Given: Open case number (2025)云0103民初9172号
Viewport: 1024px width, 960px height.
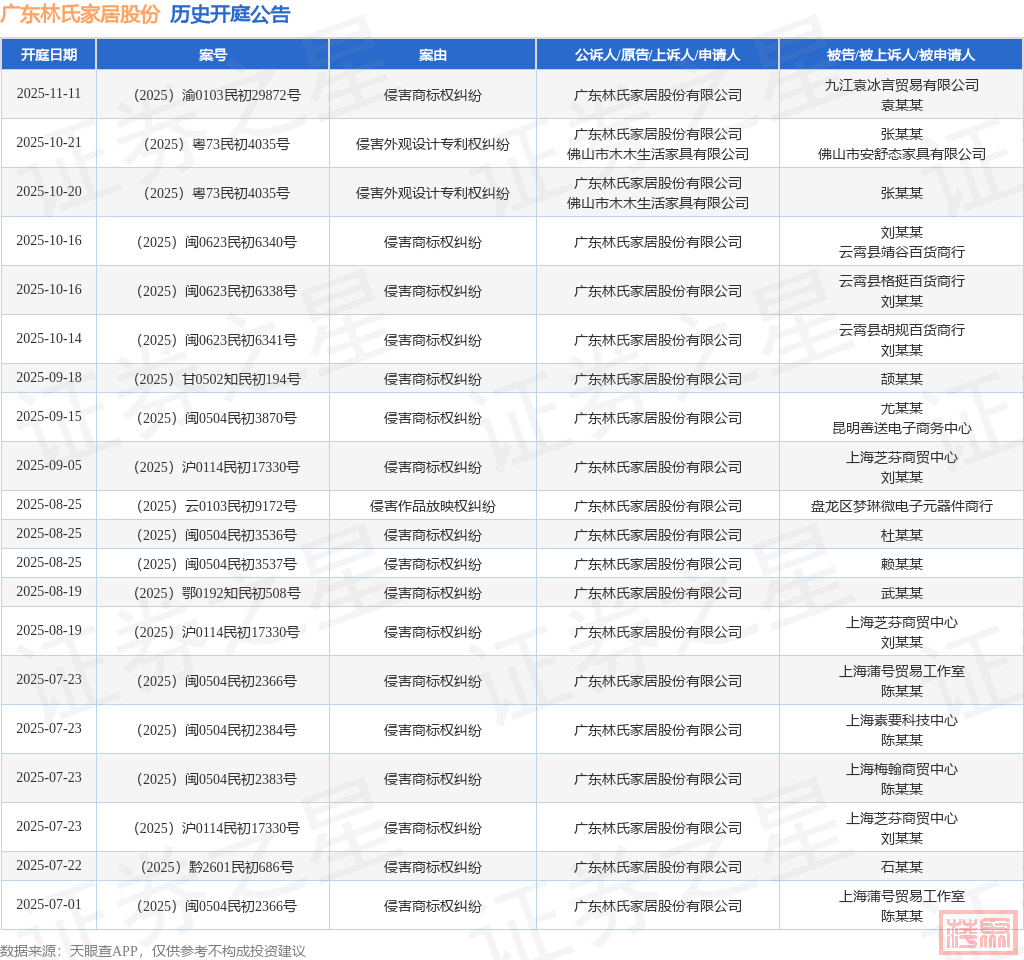Looking at the screenshot, I should (x=213, y=506).
